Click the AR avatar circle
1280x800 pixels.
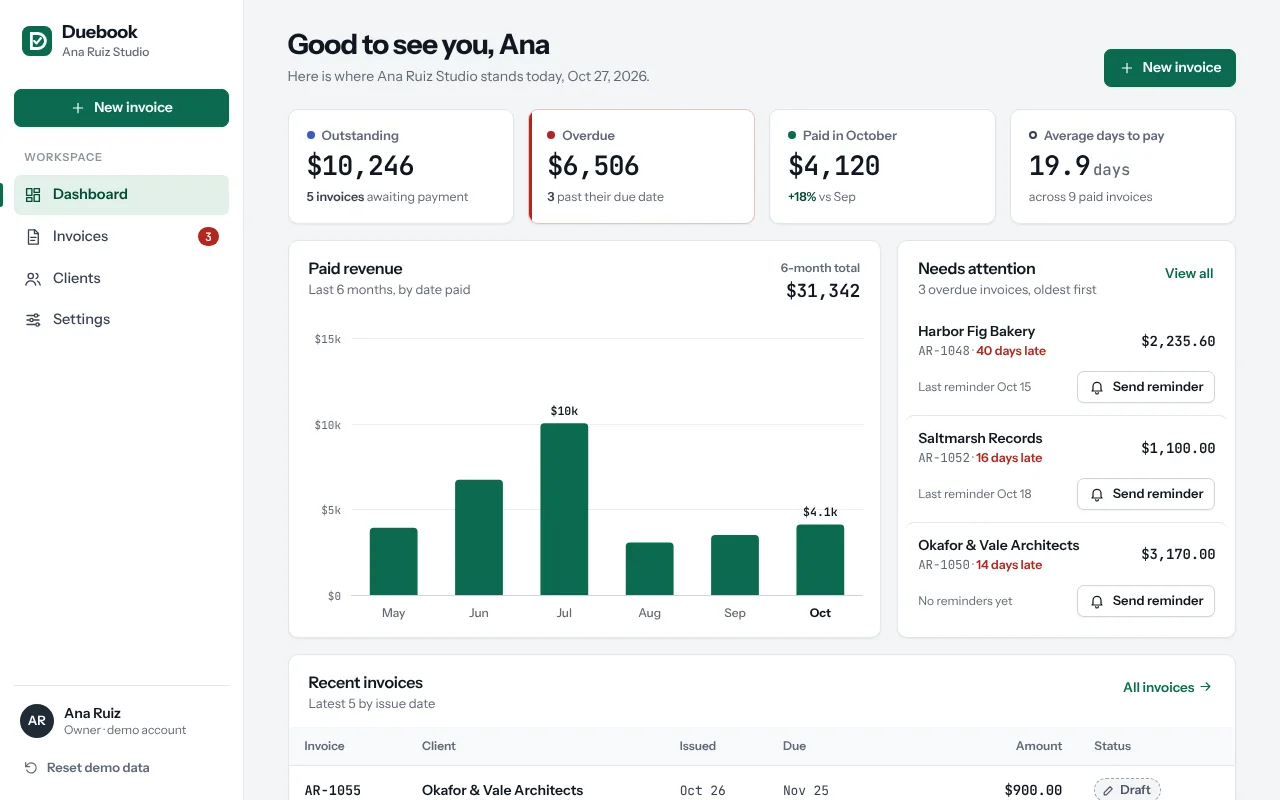[37, 721]
